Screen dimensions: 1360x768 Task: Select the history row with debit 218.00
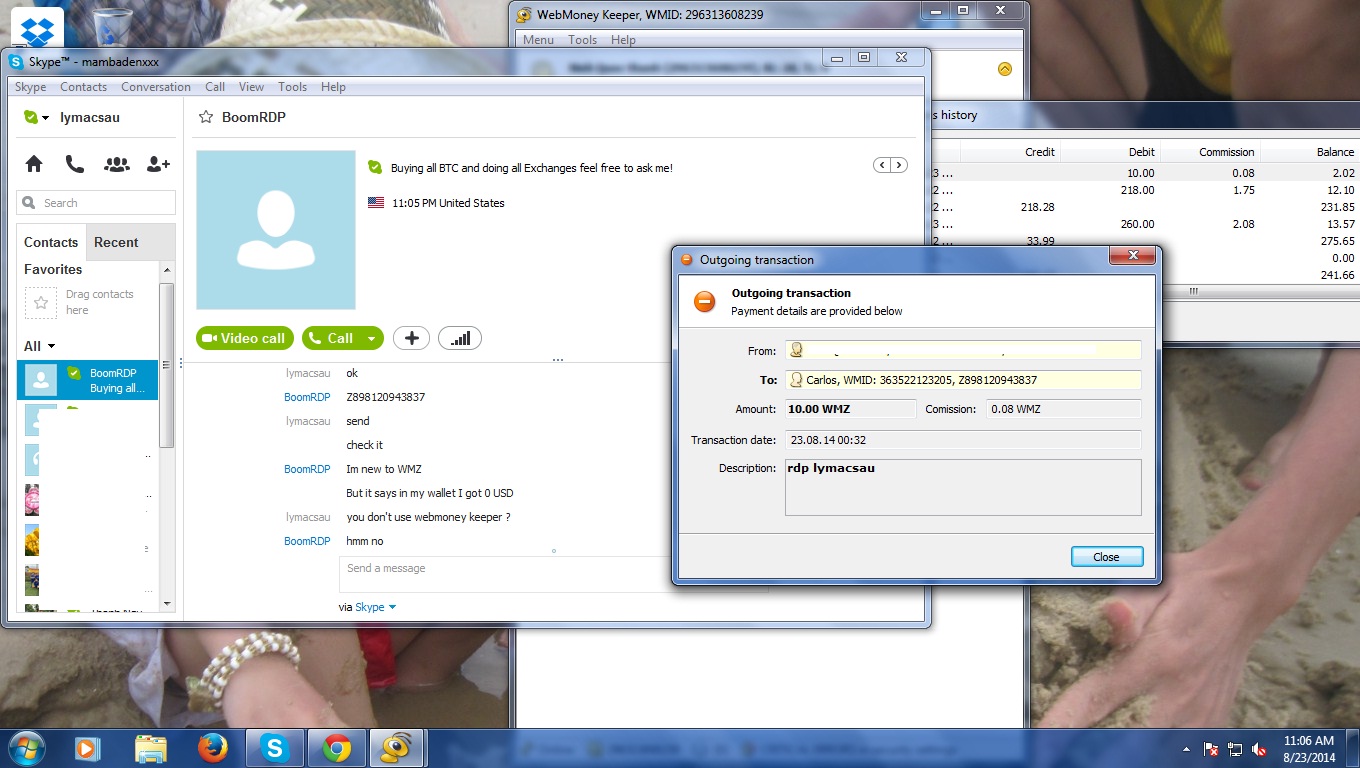point(1145,190)
